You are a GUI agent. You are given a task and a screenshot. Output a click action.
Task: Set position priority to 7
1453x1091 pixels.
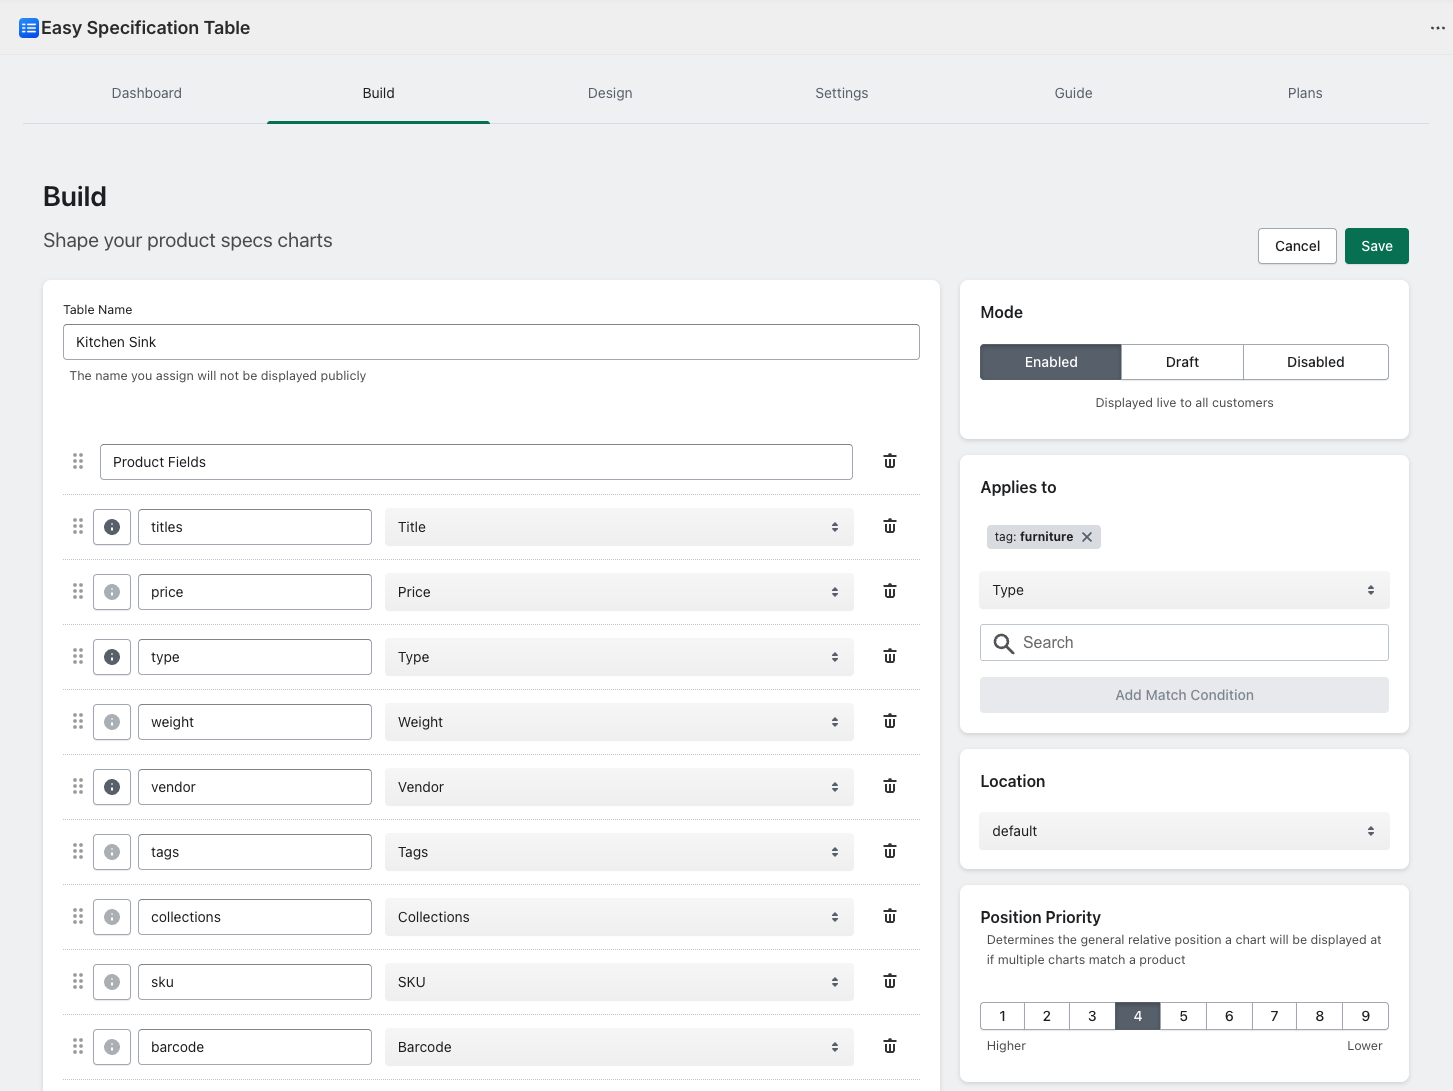coord(1274,1016)
